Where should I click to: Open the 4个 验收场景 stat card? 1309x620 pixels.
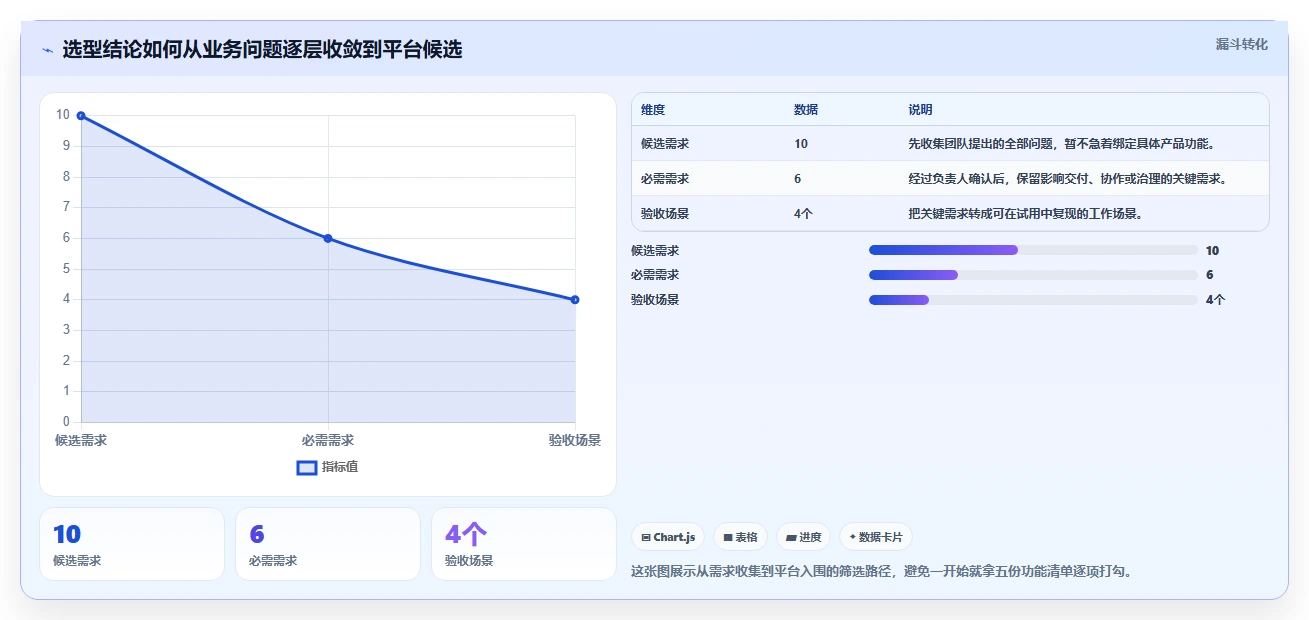click(x=524, y=544)
